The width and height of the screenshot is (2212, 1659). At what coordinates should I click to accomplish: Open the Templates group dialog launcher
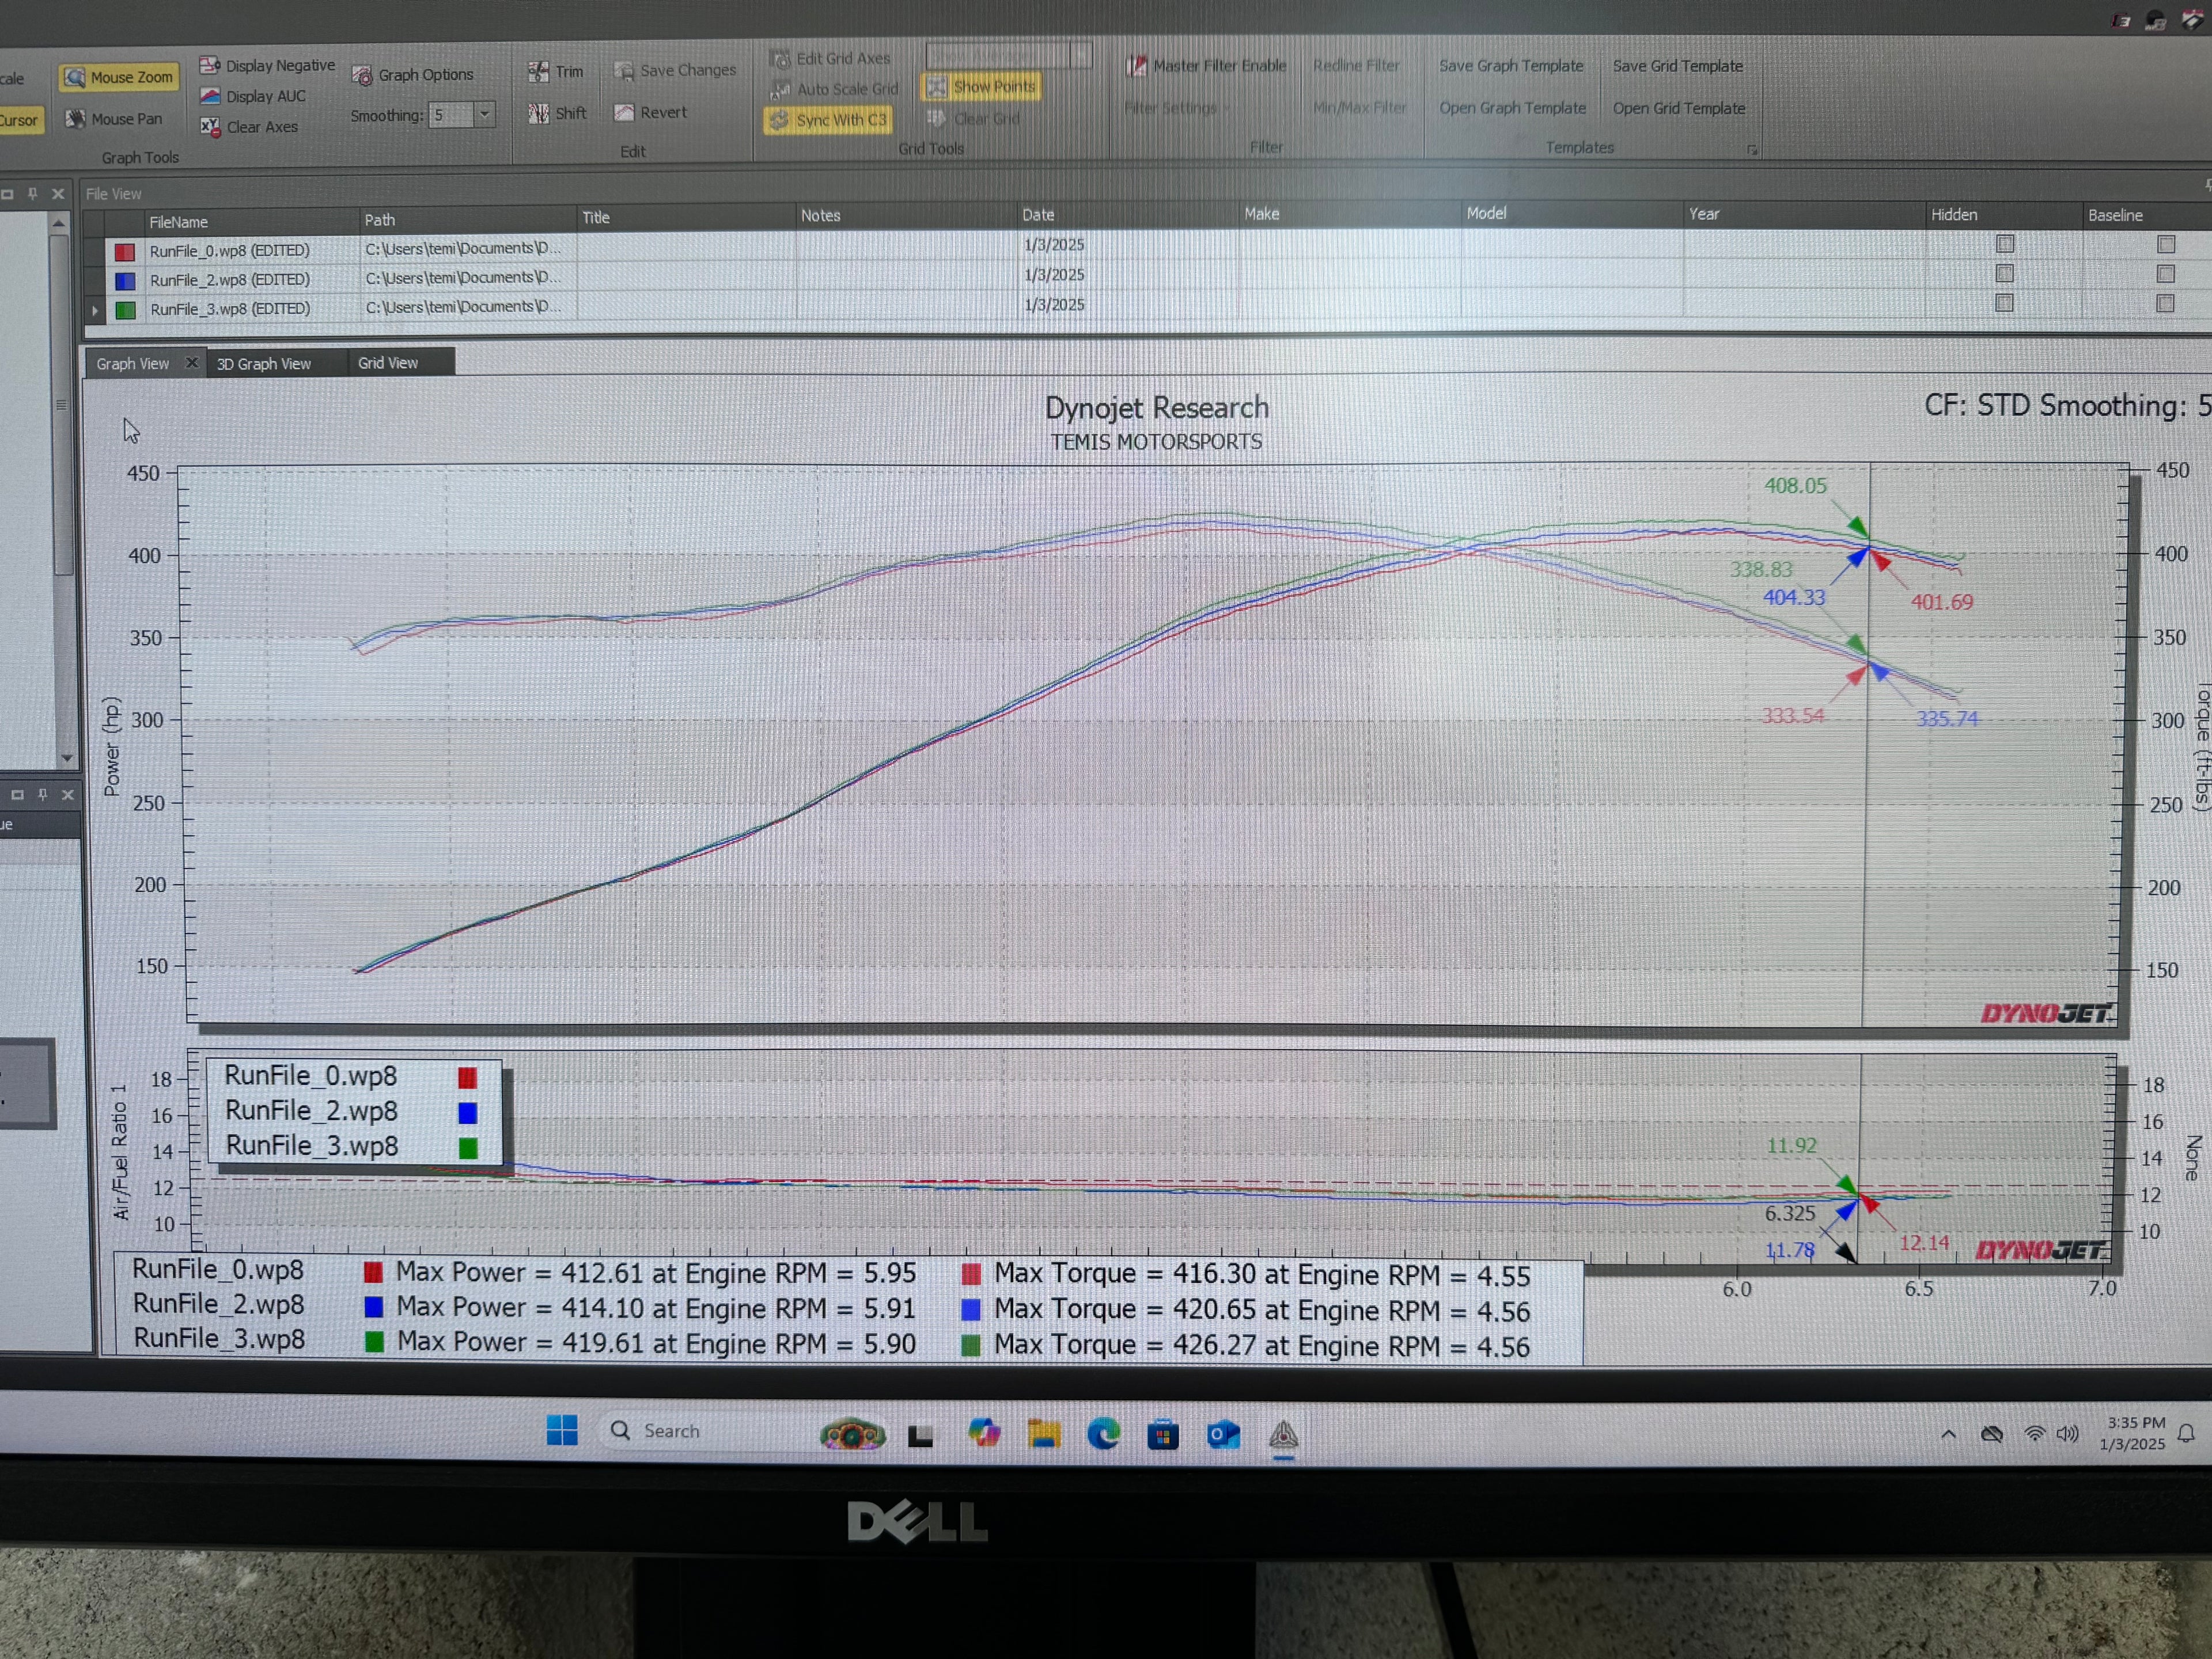click(x=1753, y=149)
